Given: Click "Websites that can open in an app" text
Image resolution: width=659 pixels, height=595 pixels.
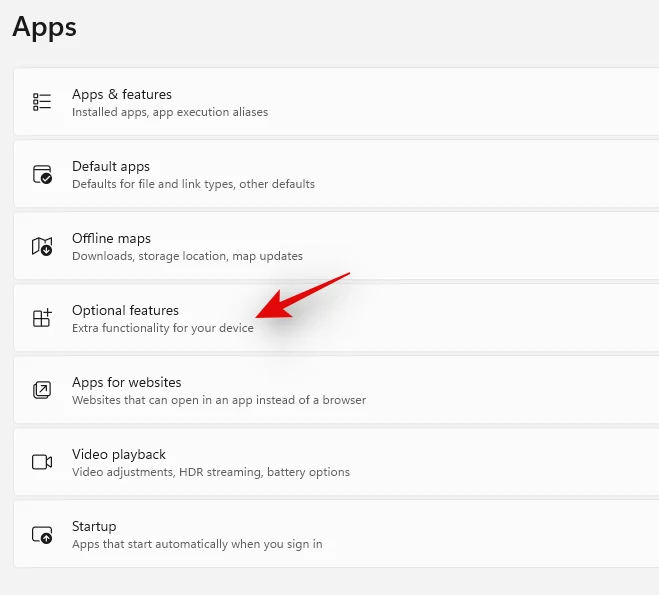Looking at the screenshot, I should (x=219, y=400).
